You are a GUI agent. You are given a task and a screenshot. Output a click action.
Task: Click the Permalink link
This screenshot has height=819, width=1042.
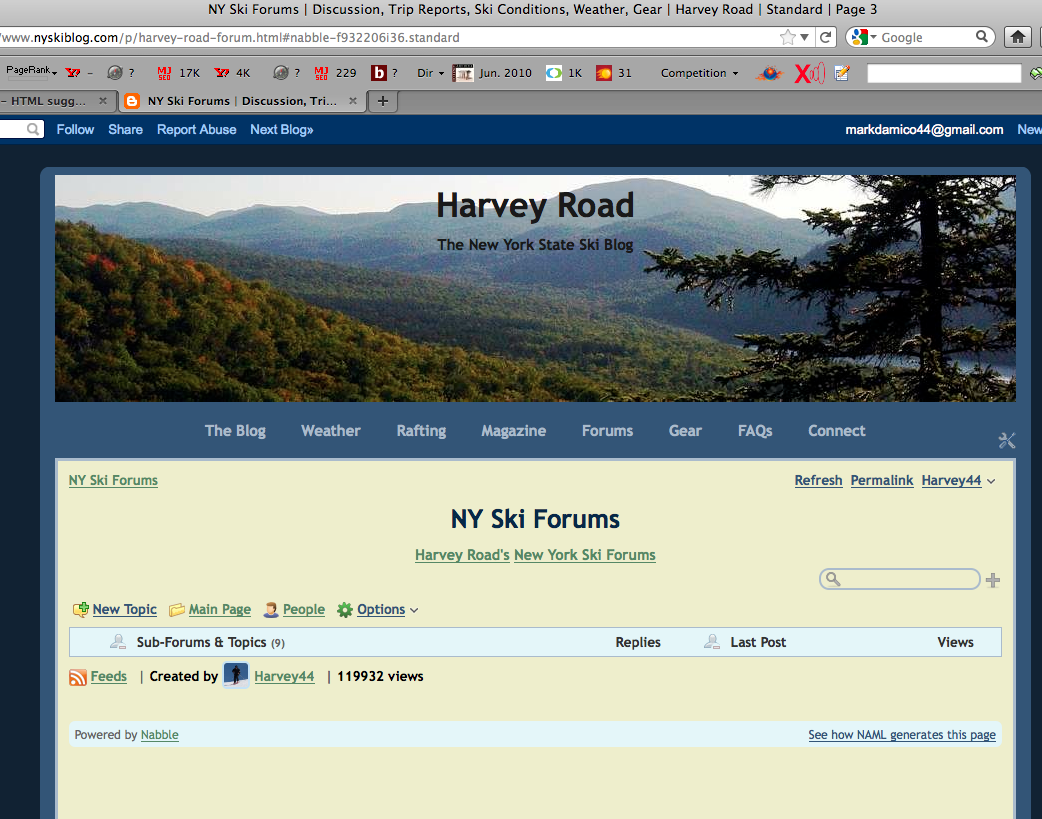(881, 481)
